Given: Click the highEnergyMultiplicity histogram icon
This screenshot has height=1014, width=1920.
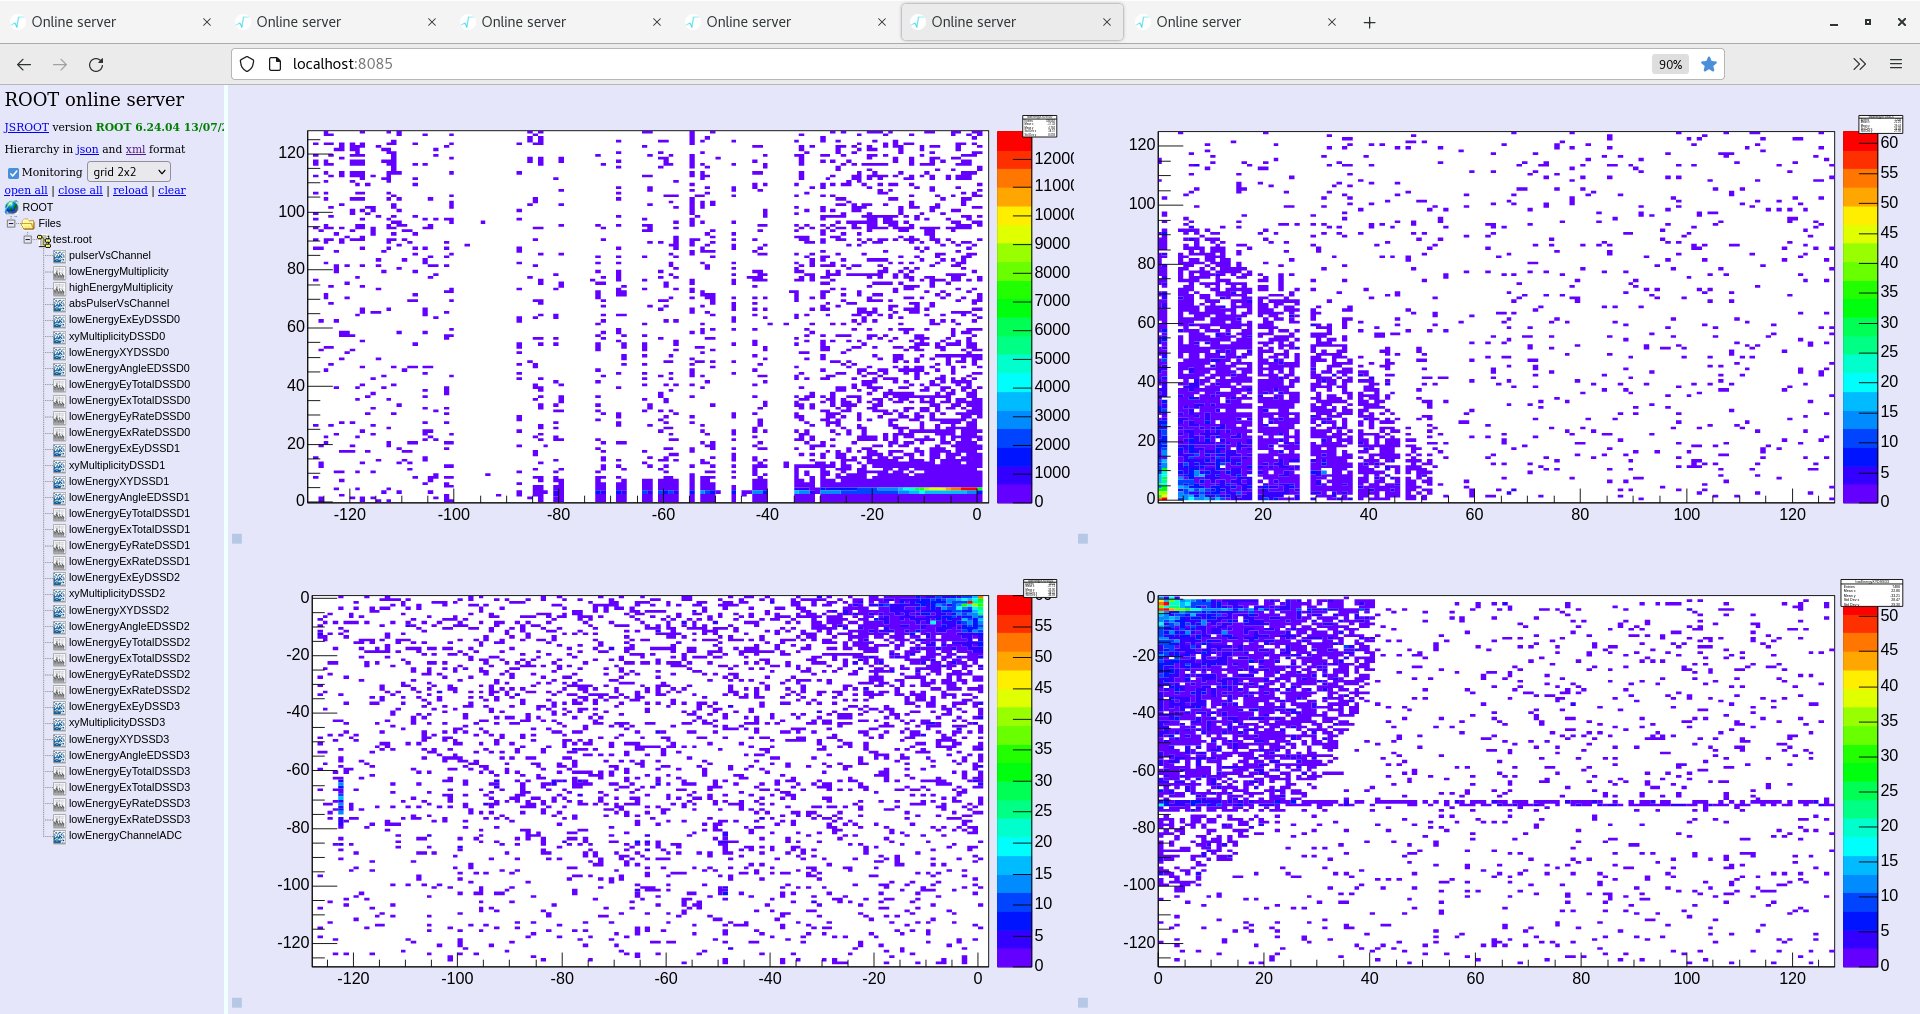Looking at the screenshot, I should click(x=58, y=287).
